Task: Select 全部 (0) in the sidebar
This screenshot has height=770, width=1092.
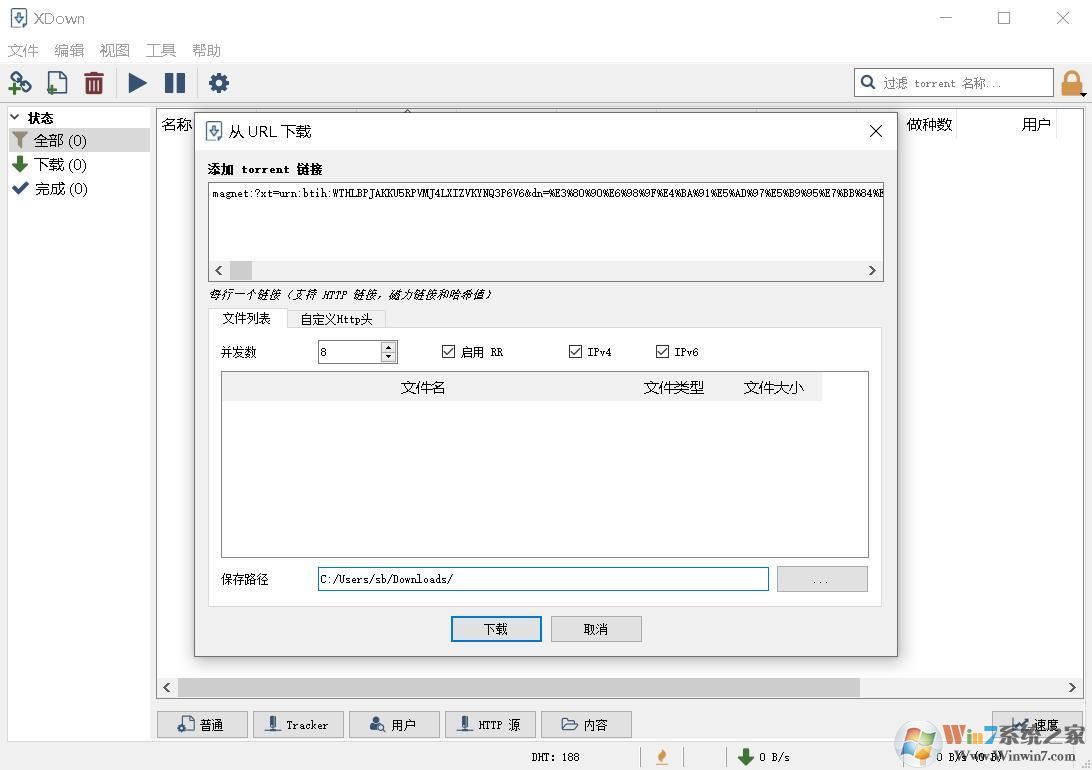Action: tap(79, 141)
